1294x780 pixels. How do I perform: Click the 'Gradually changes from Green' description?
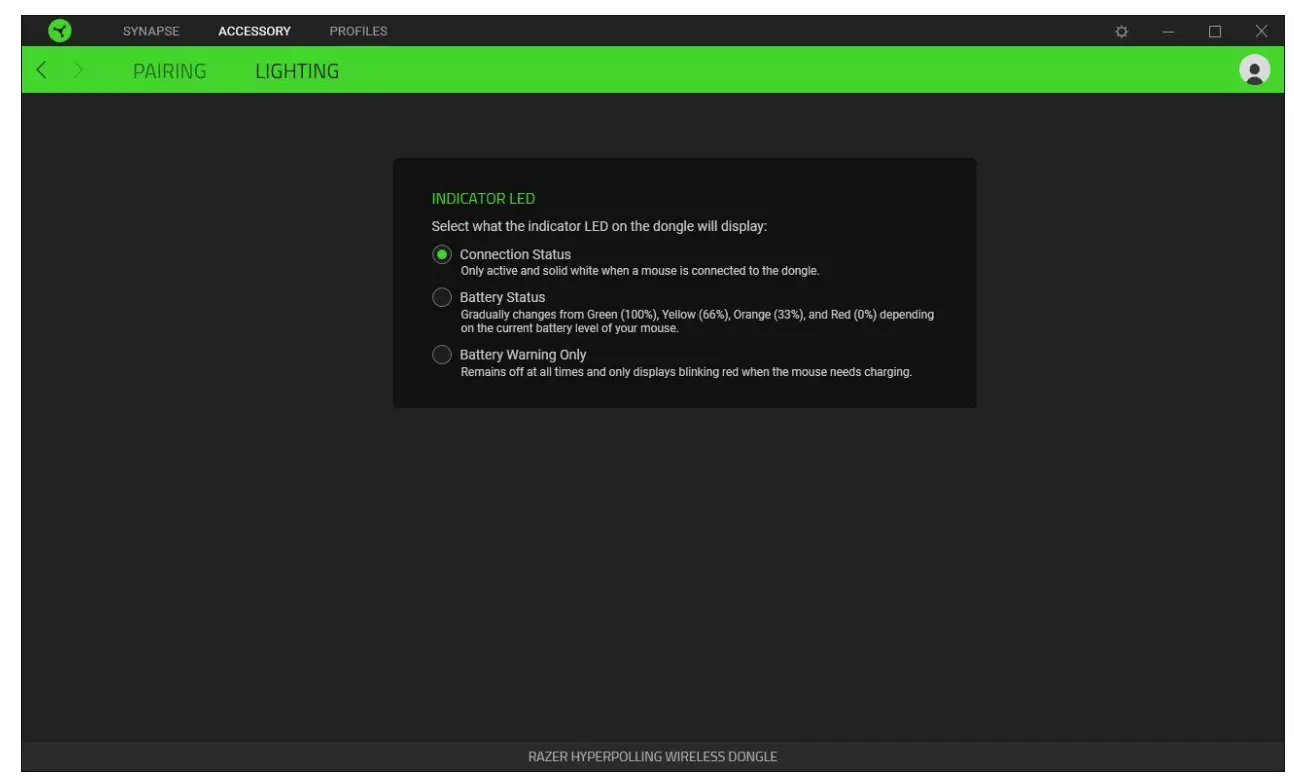coord(697,321)
